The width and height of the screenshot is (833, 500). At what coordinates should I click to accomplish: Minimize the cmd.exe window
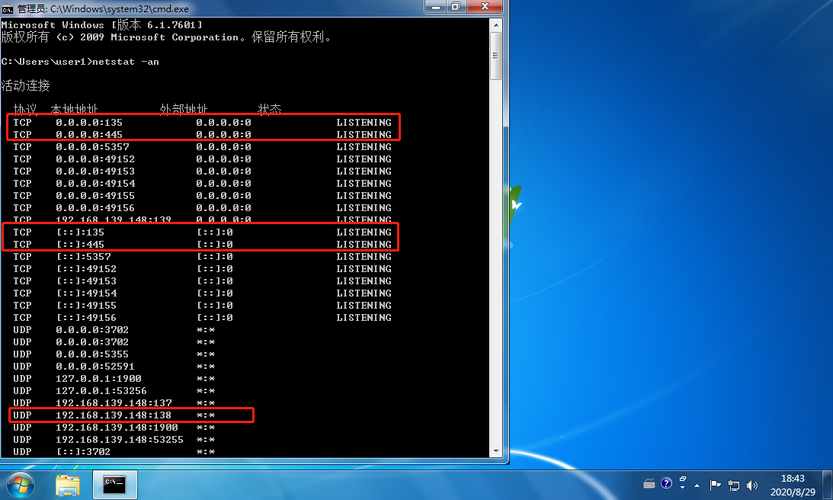pos(436,7)
